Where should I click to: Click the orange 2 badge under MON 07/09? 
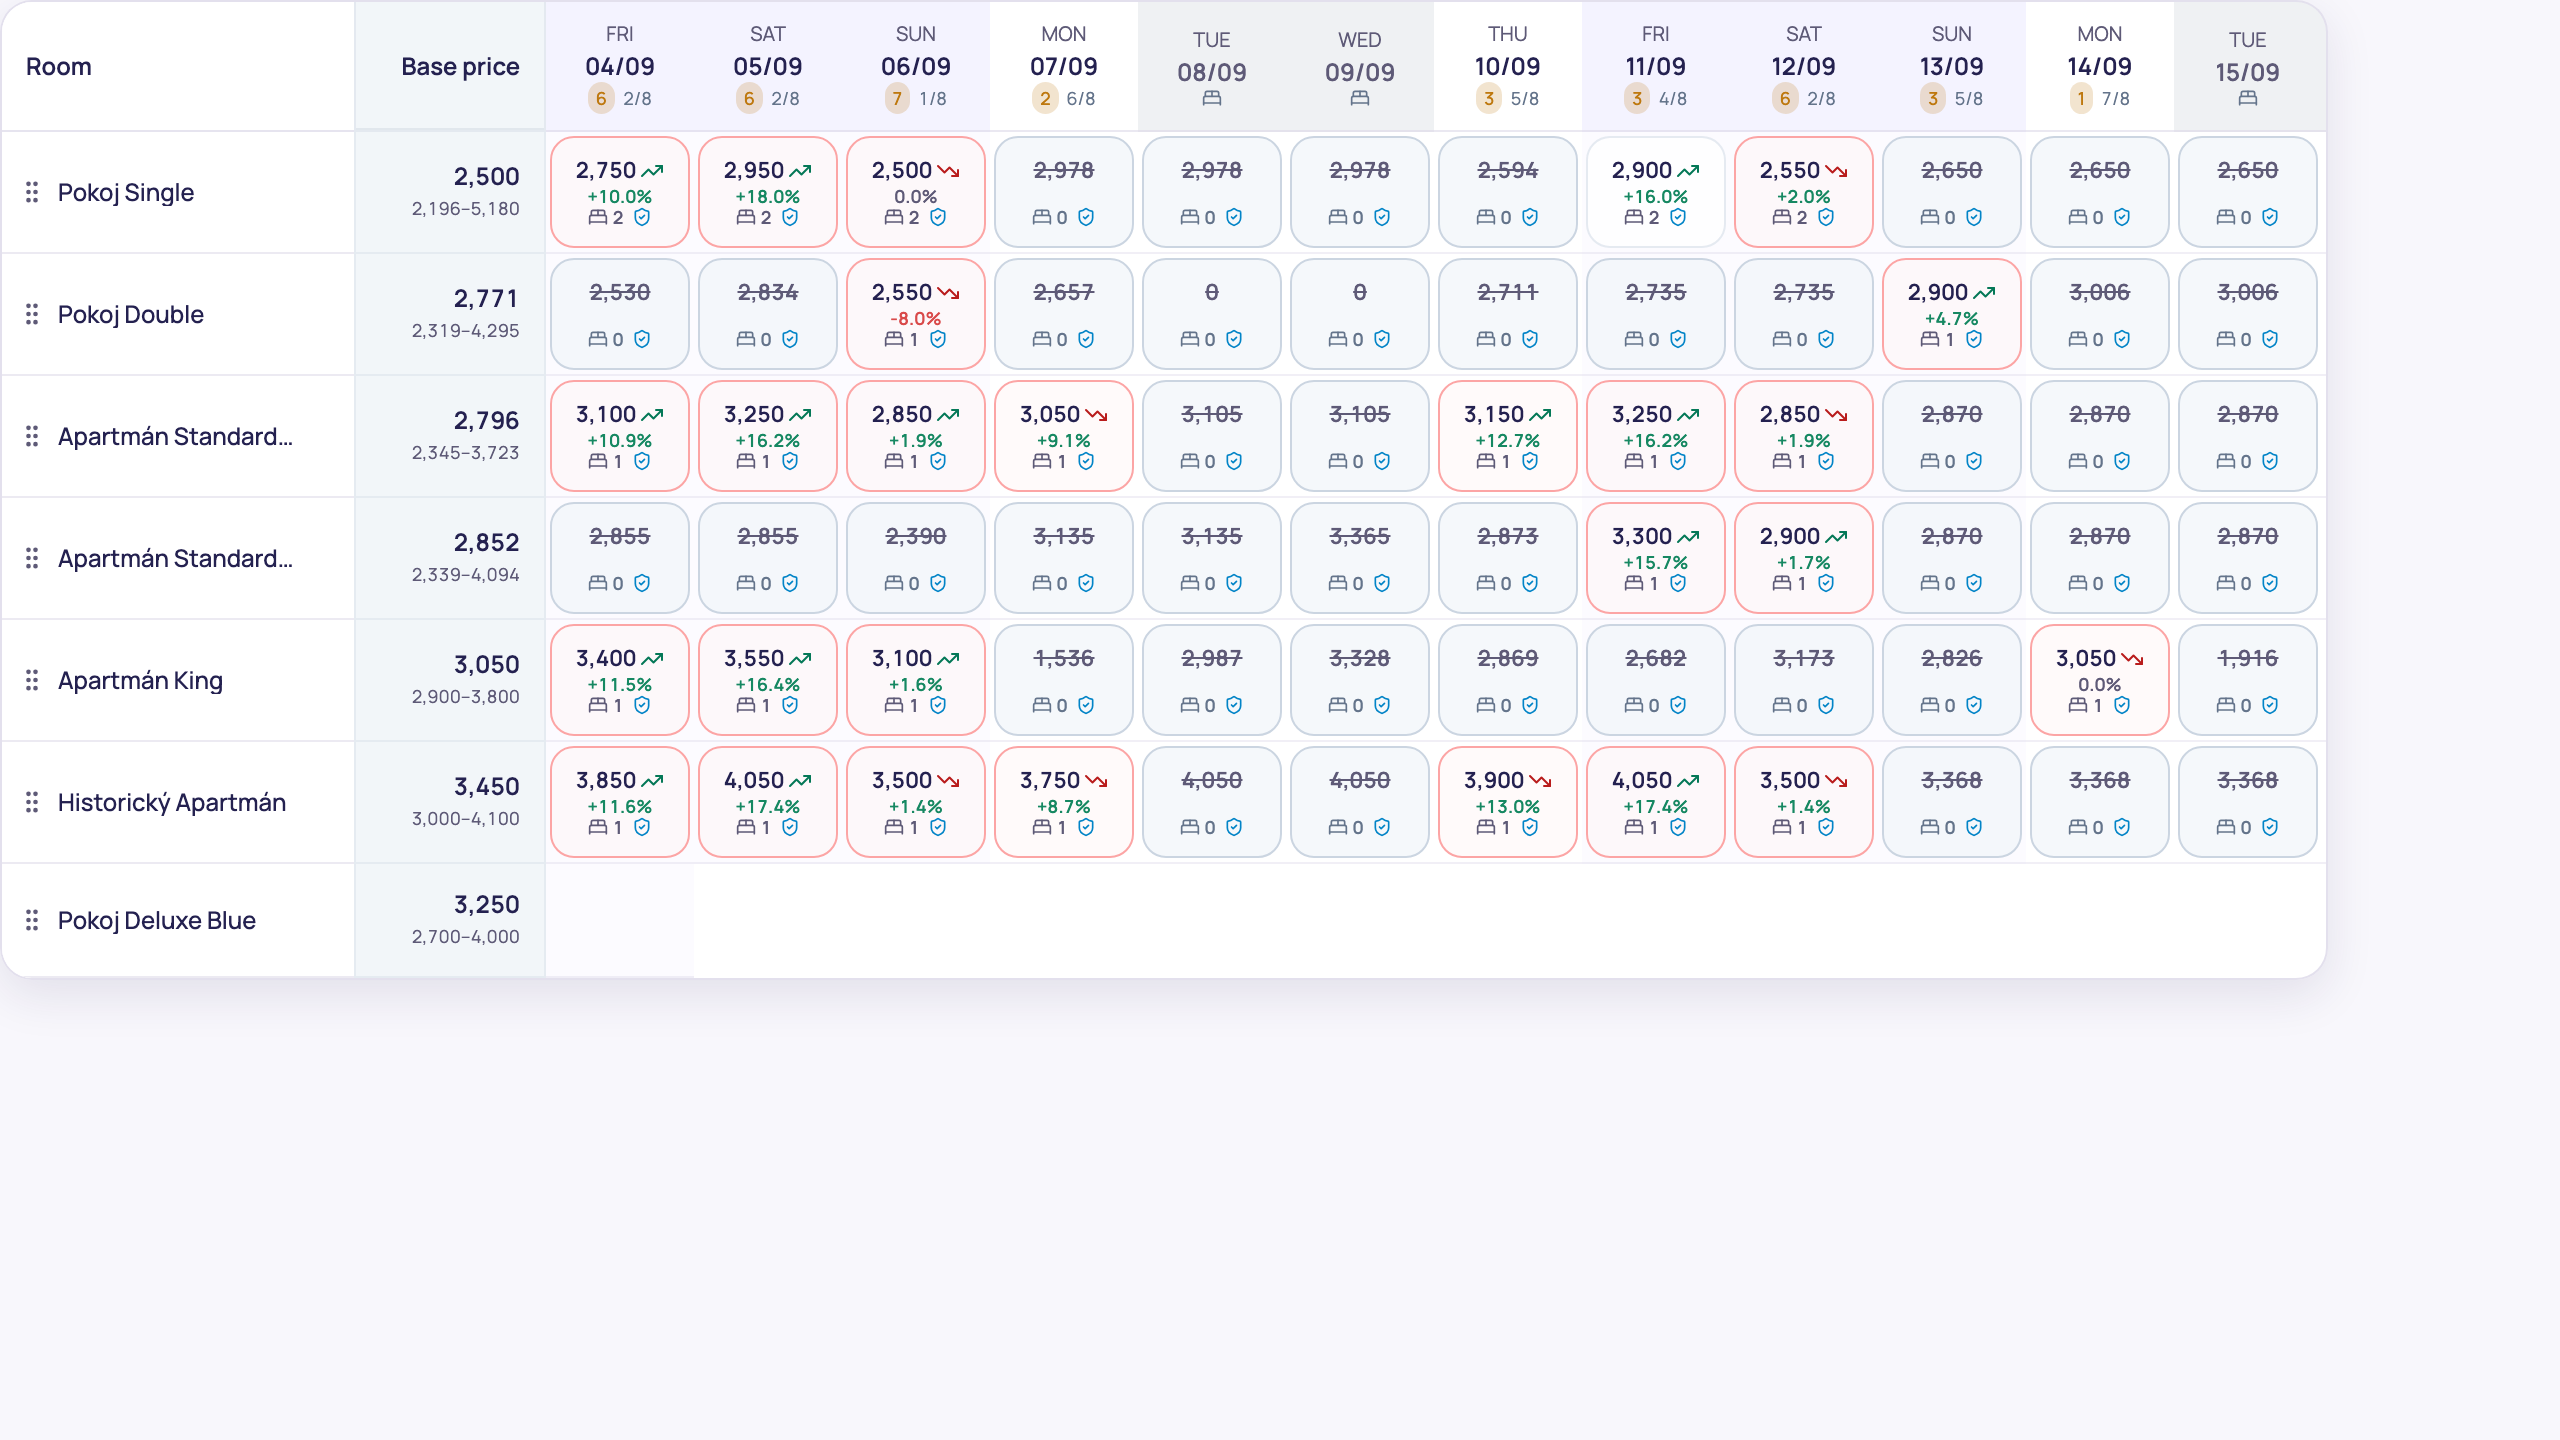[x=1045, y=98]
